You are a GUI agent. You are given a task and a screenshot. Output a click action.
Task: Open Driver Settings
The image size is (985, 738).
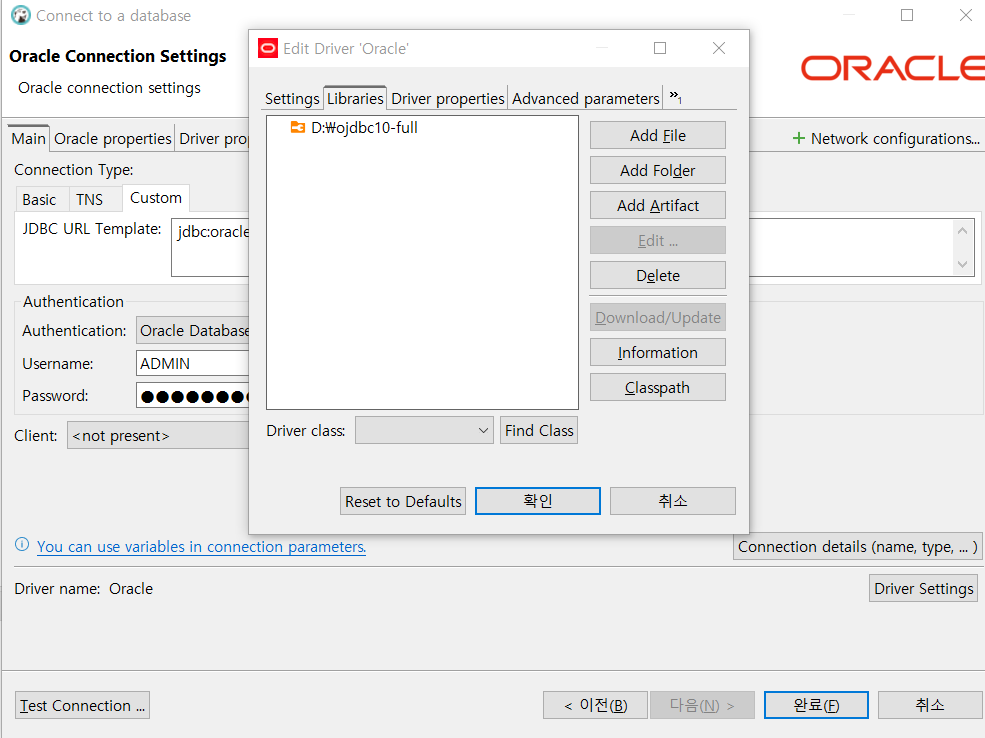click(923, 589)
